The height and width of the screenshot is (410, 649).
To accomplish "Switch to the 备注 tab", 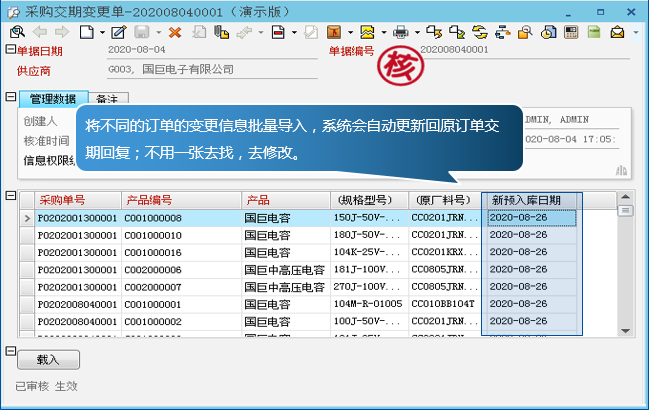I will tap(108, 99).
